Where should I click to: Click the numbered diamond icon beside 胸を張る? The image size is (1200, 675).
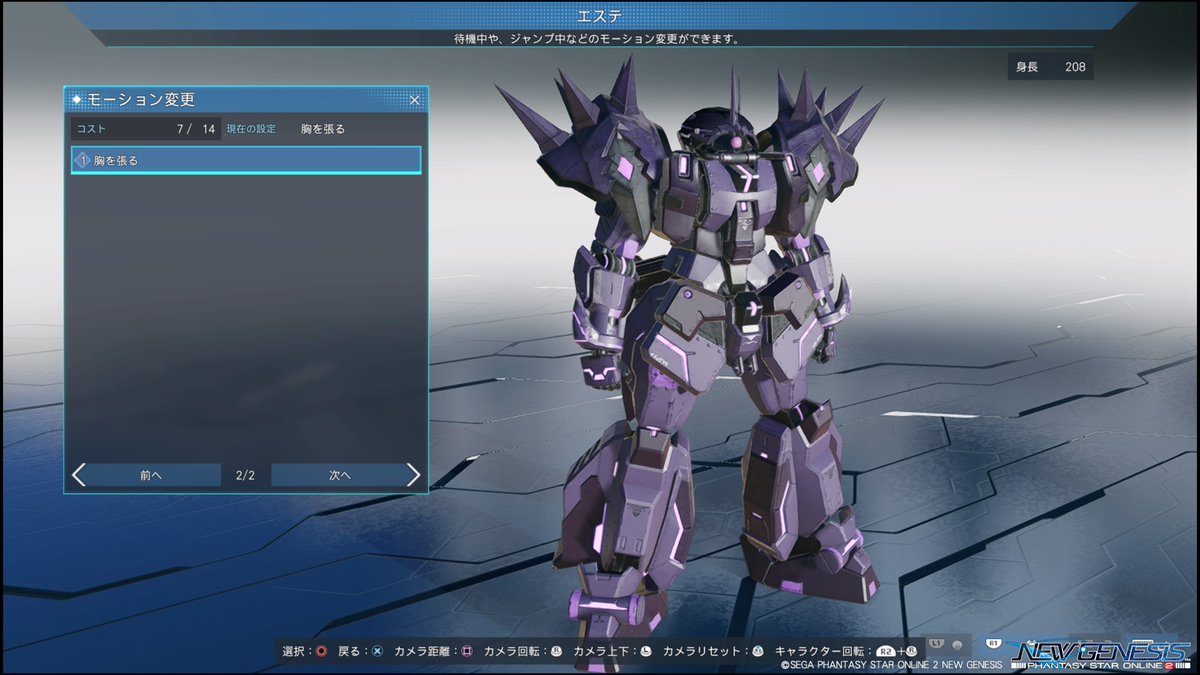click(84, 160)
